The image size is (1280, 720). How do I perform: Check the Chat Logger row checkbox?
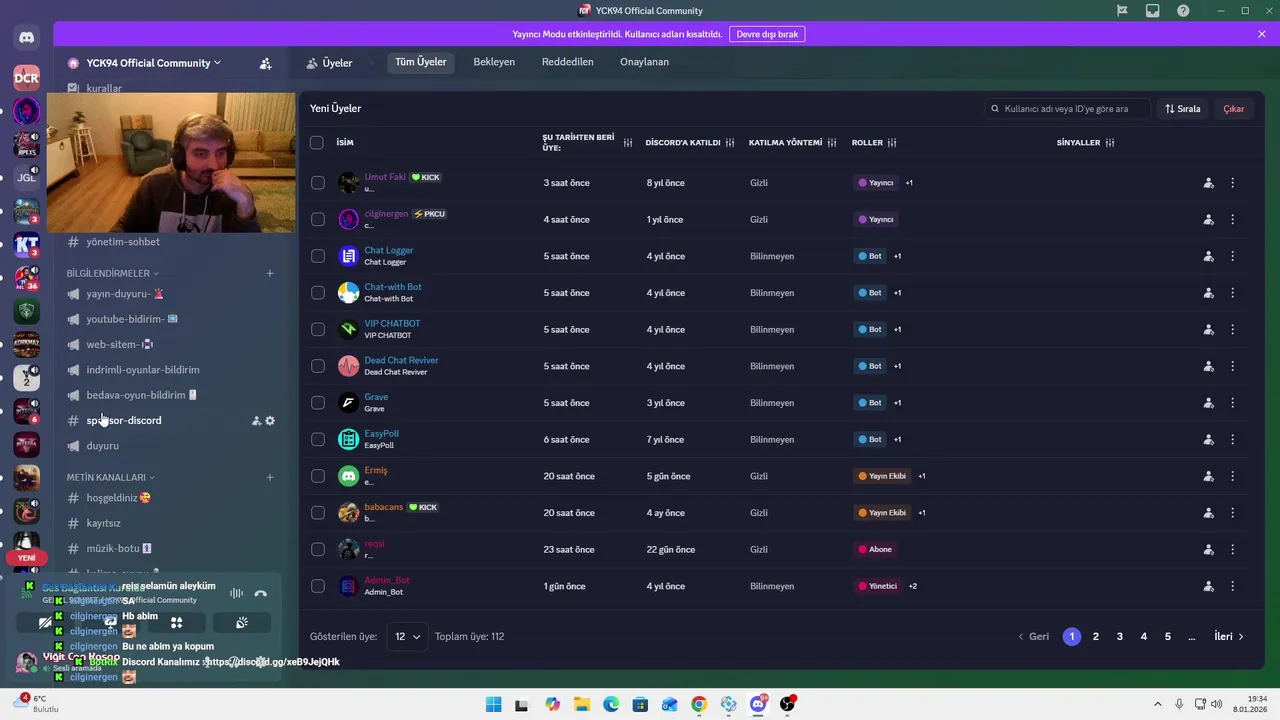317,256
